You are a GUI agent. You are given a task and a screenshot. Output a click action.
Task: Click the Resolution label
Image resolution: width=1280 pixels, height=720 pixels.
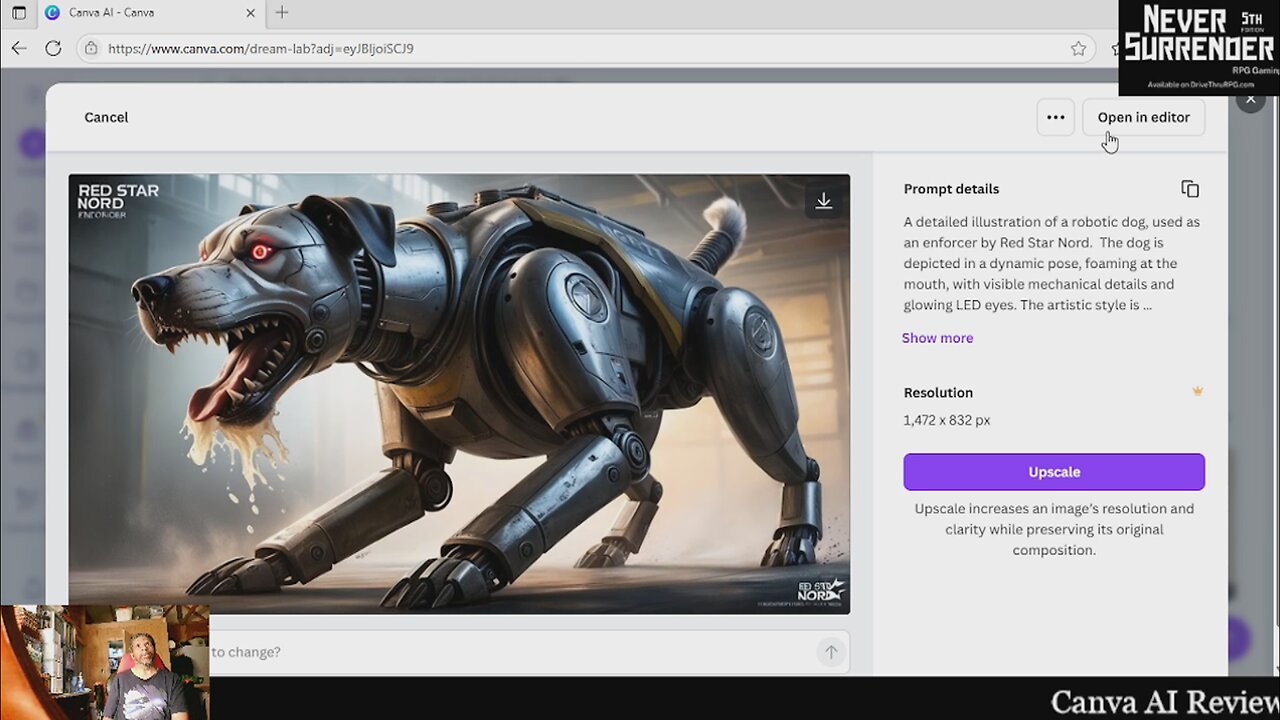(938, 393)
